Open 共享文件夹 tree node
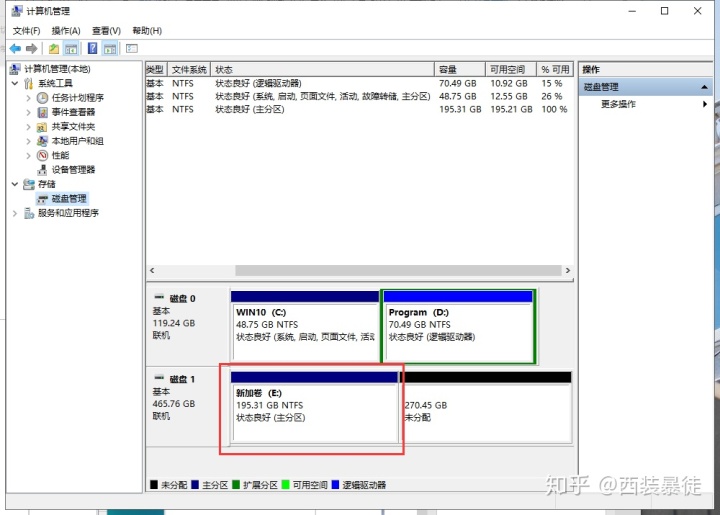The height and width of the screenshot is (515, 720). 73,126
